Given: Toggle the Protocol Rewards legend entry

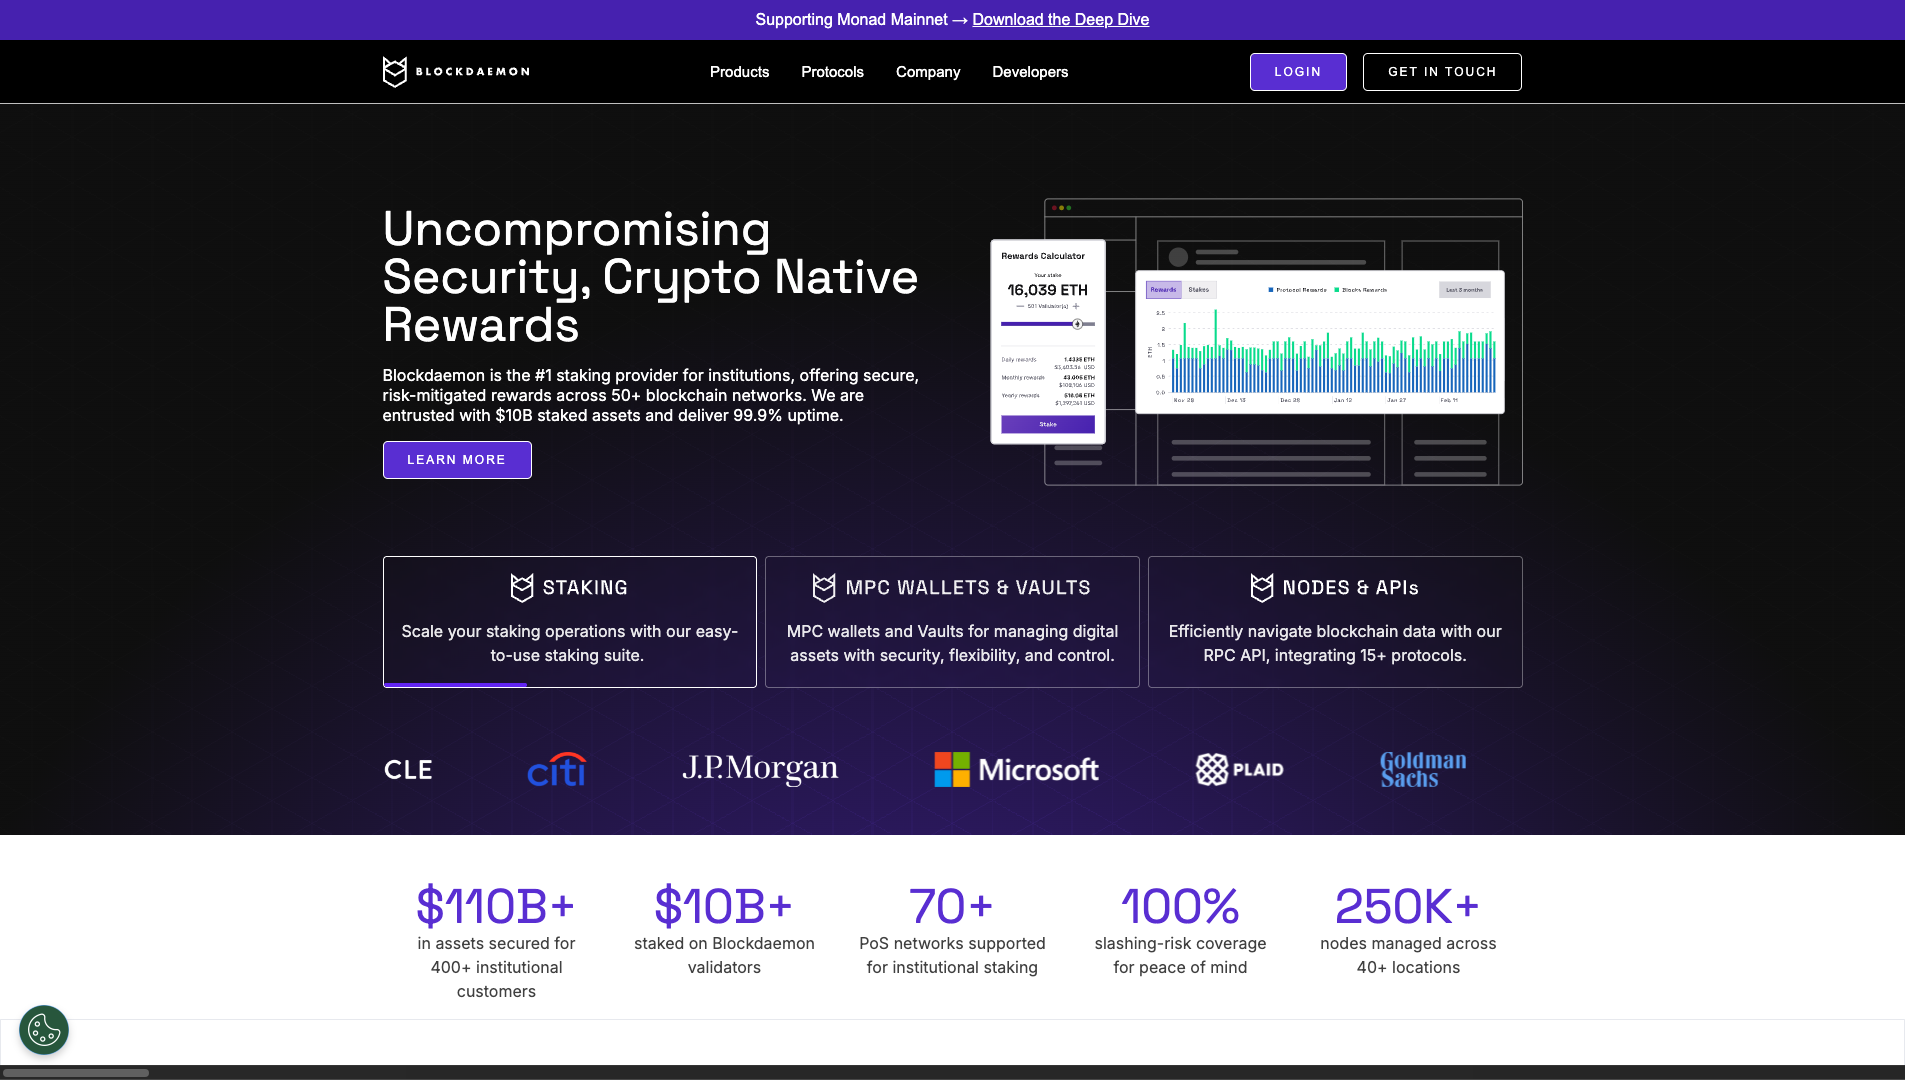Looking at the screenshot, I should pos(1300,289).
